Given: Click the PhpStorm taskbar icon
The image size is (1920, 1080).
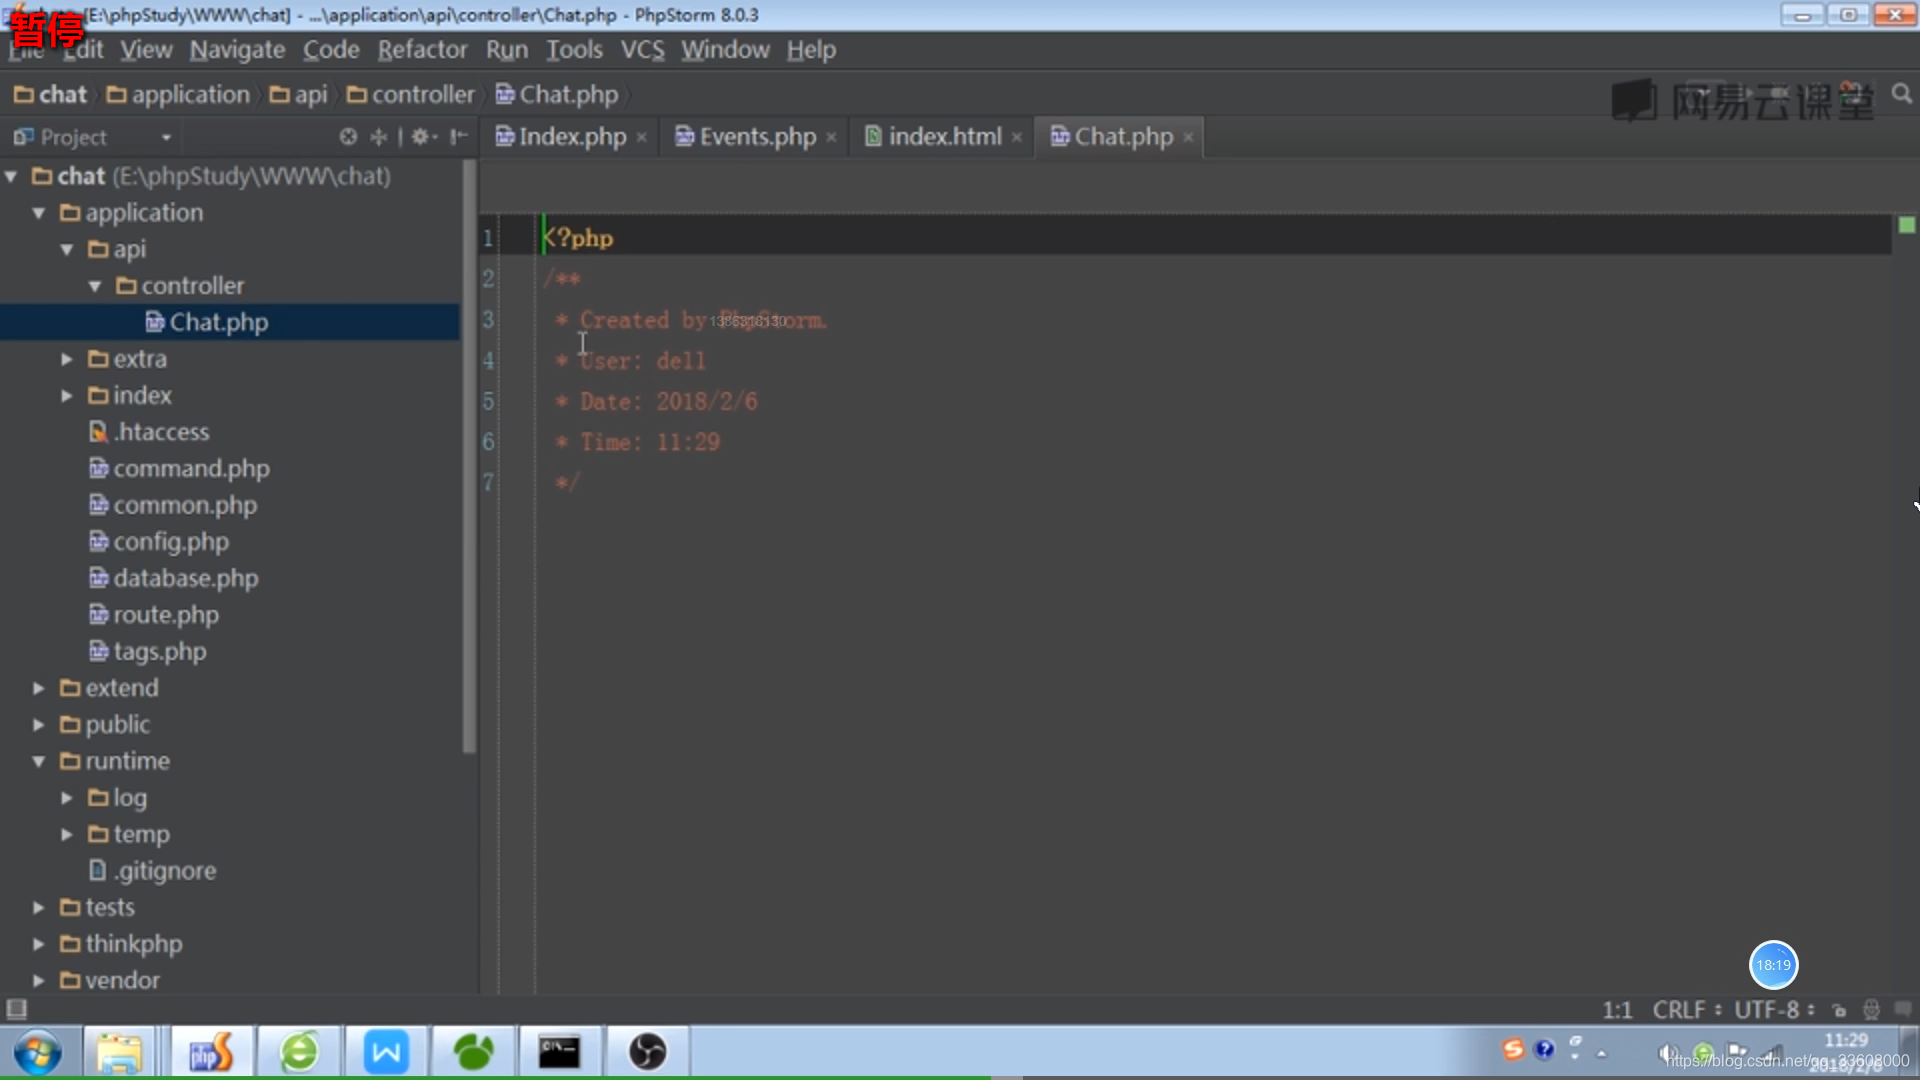Looking at the screenshot, I should pyautogui.click(x=210, y=1052).
